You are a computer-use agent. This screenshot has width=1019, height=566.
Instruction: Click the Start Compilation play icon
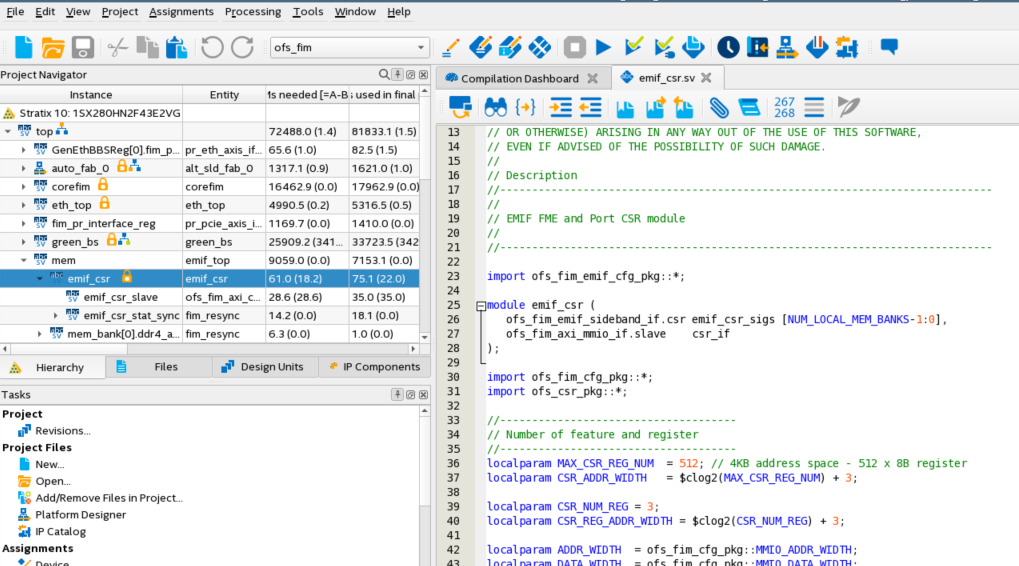(603, 47)
